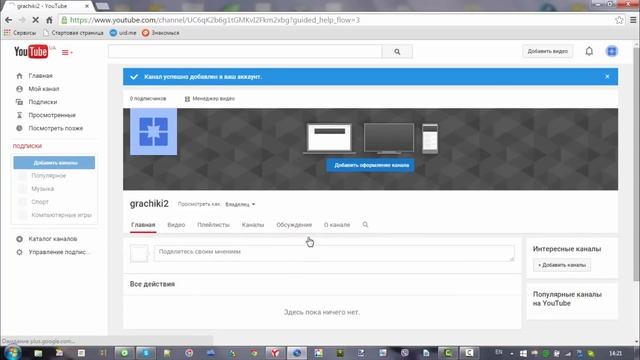Viewport: 640px width, 360px height.
Task: Open the guide hamburger menu
Action: click(x=67, y=52)
